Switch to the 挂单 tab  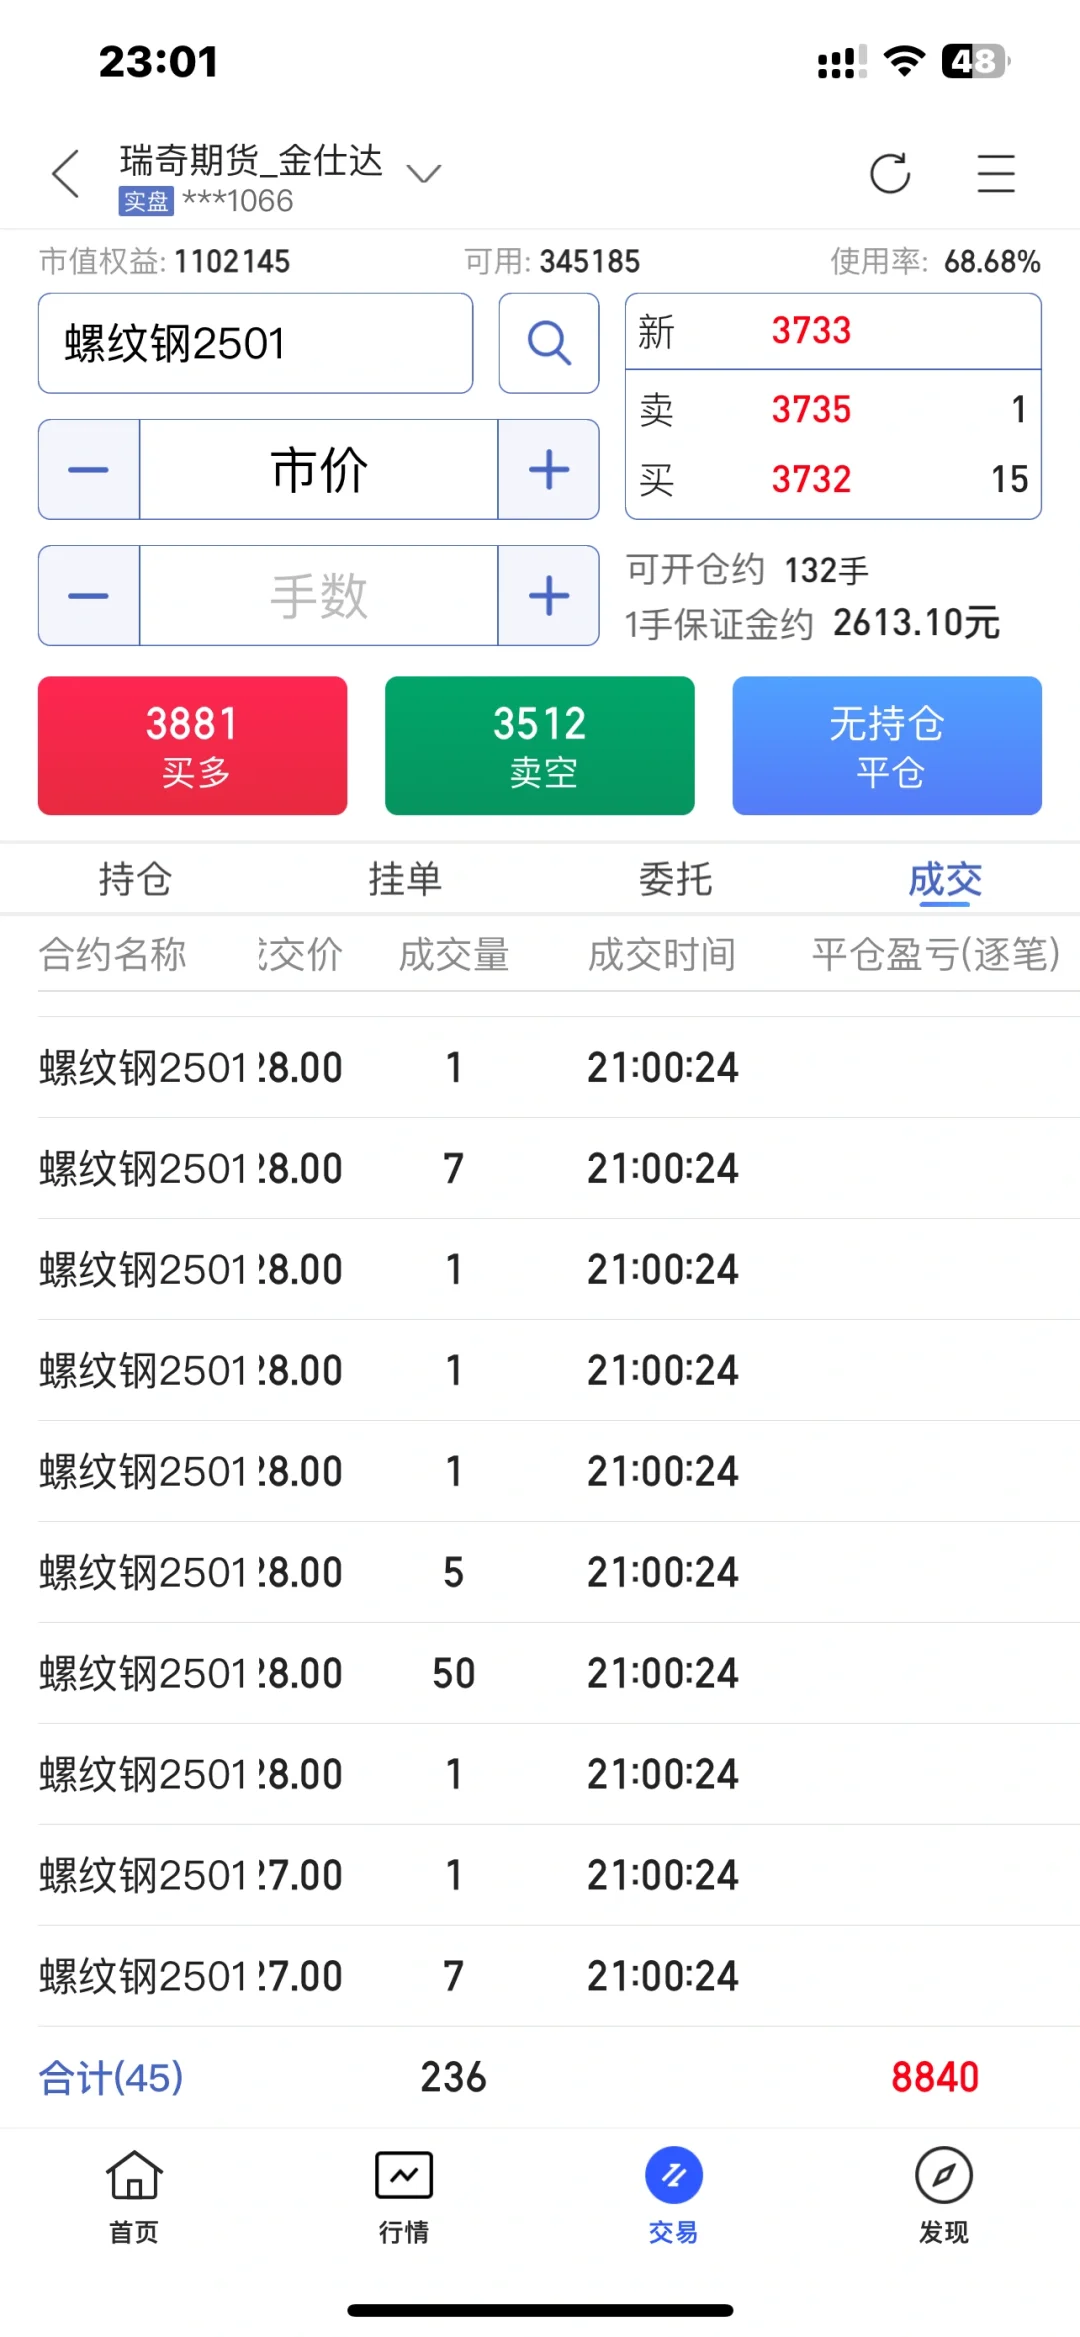tap(405, 880)
